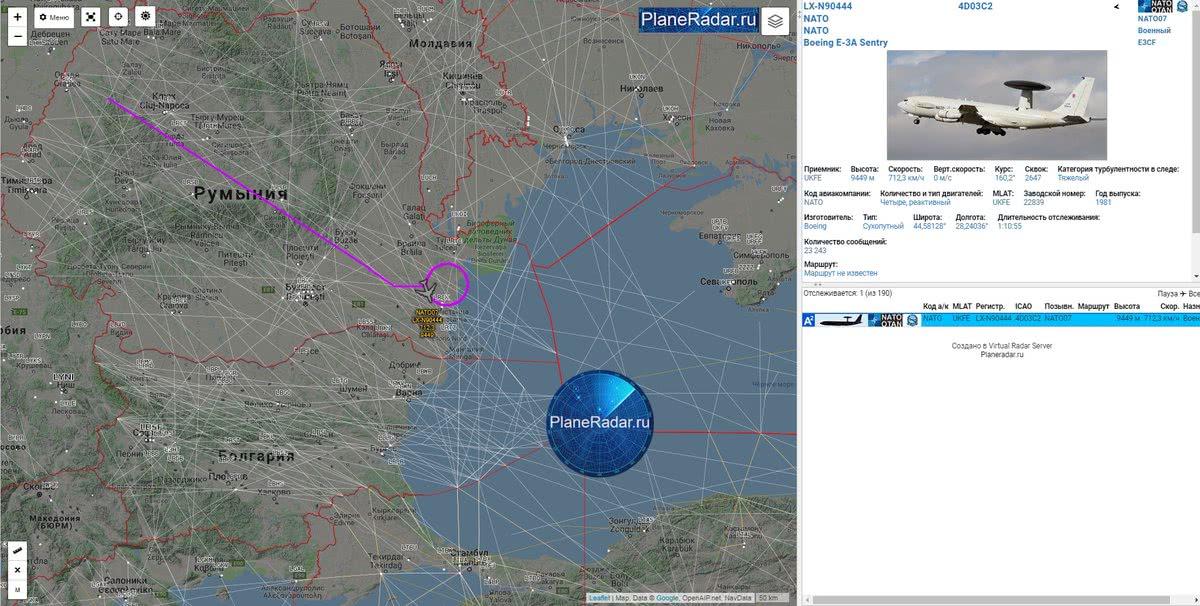The image size is (1200, 606).
Task: Open the OpenAIP.net attribution link
Action: 703,598
